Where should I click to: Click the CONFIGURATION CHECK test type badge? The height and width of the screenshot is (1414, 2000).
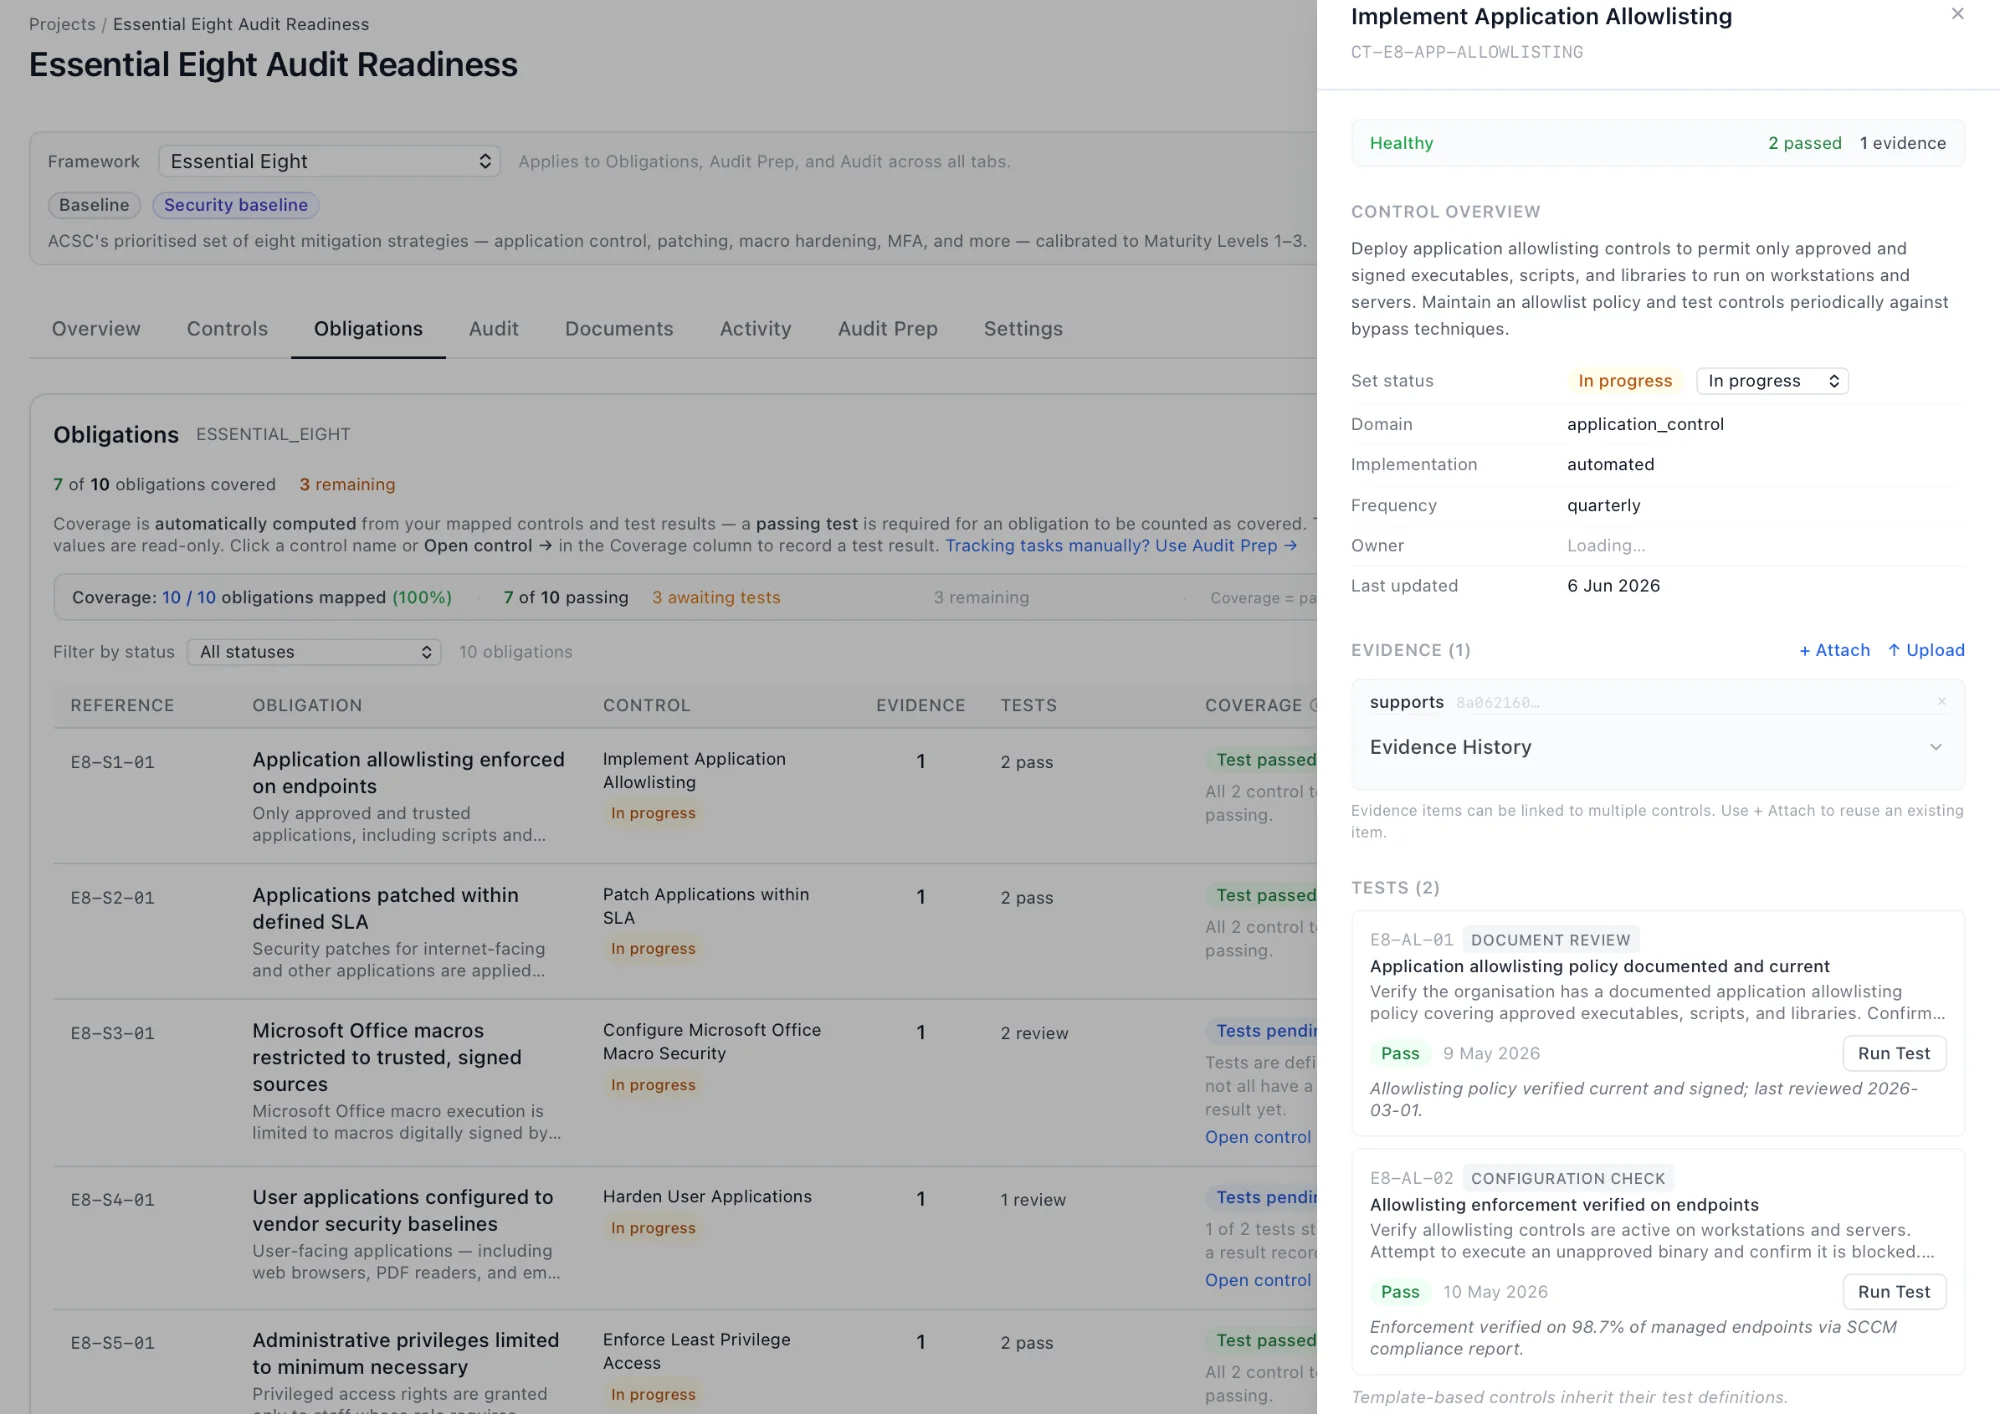point(1568,1178)
